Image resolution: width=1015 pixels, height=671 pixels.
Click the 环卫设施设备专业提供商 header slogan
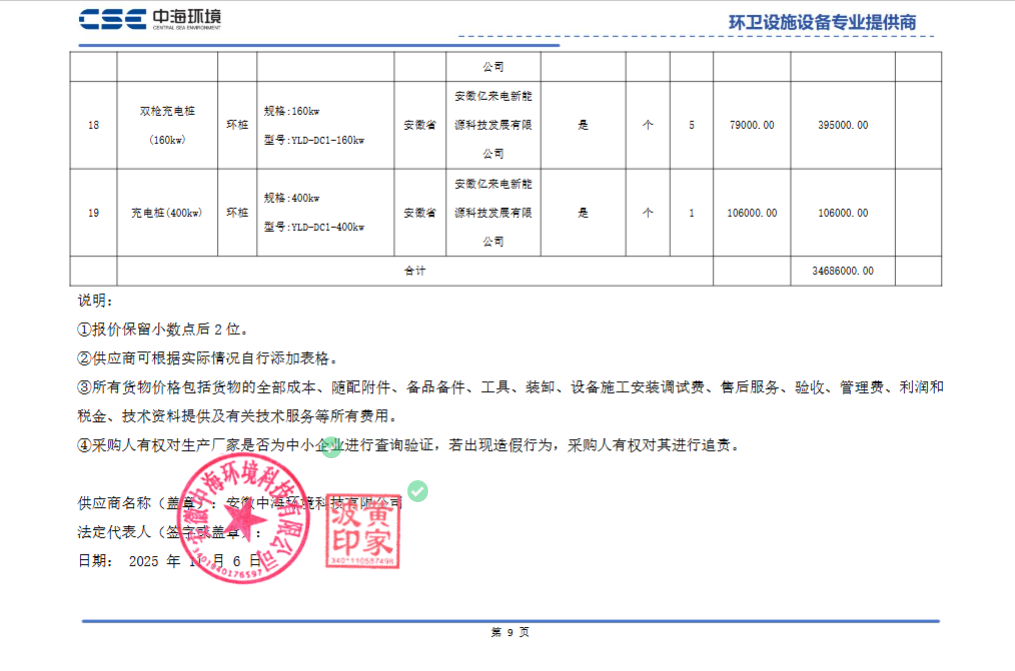[x=822, y=23]
